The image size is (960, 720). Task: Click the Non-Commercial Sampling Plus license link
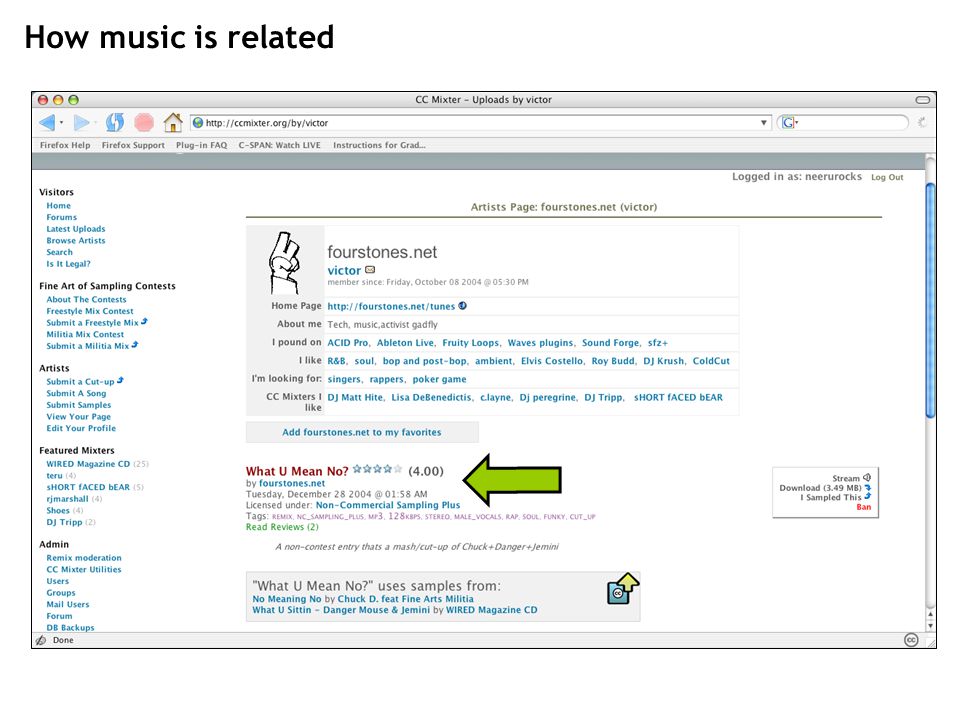pos(388,505)
